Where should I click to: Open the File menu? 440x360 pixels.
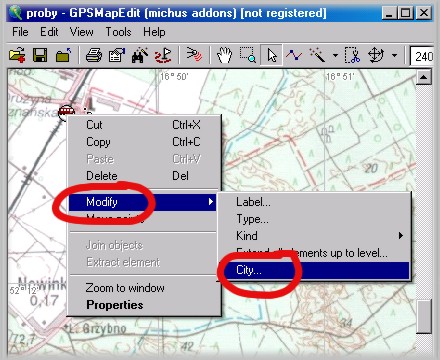(20, 32)
